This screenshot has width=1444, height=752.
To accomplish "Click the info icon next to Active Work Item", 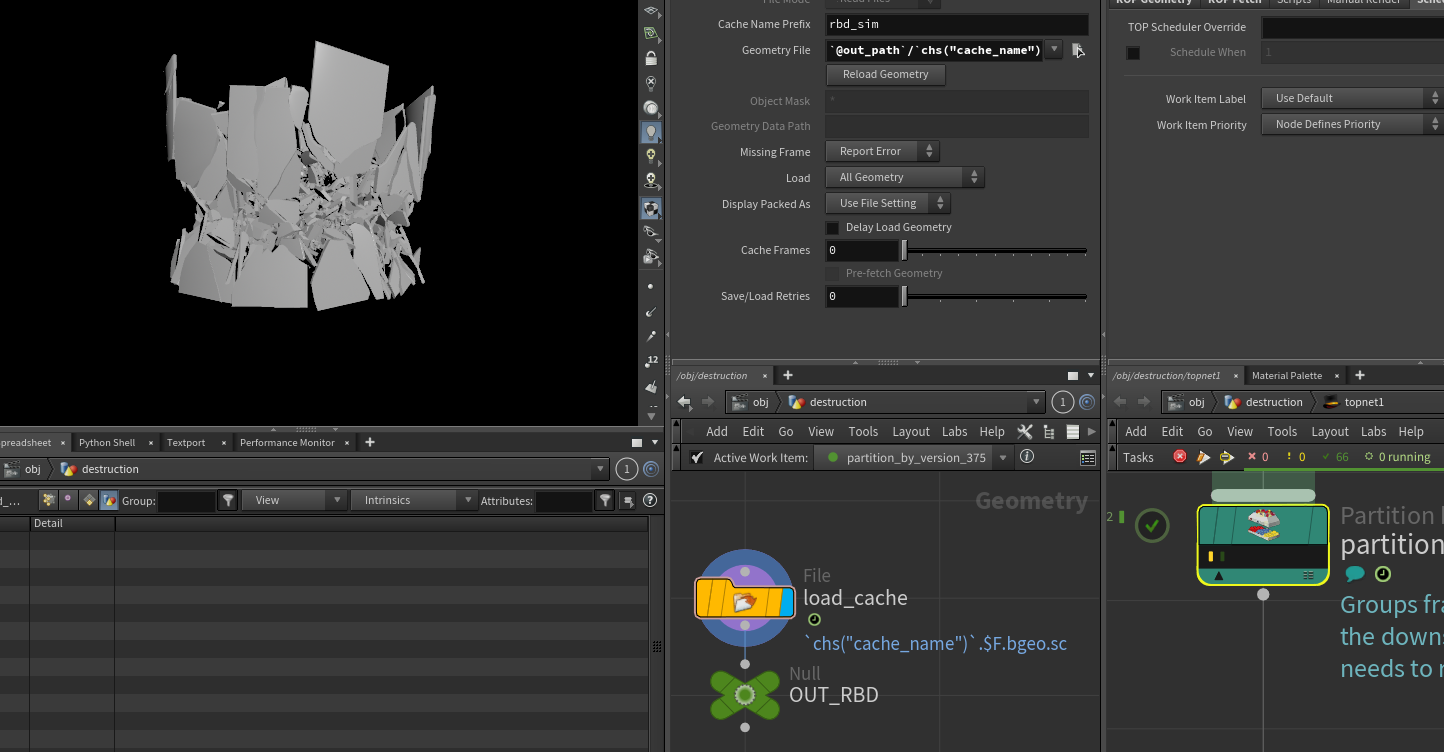I will (x=1027, y=457).
